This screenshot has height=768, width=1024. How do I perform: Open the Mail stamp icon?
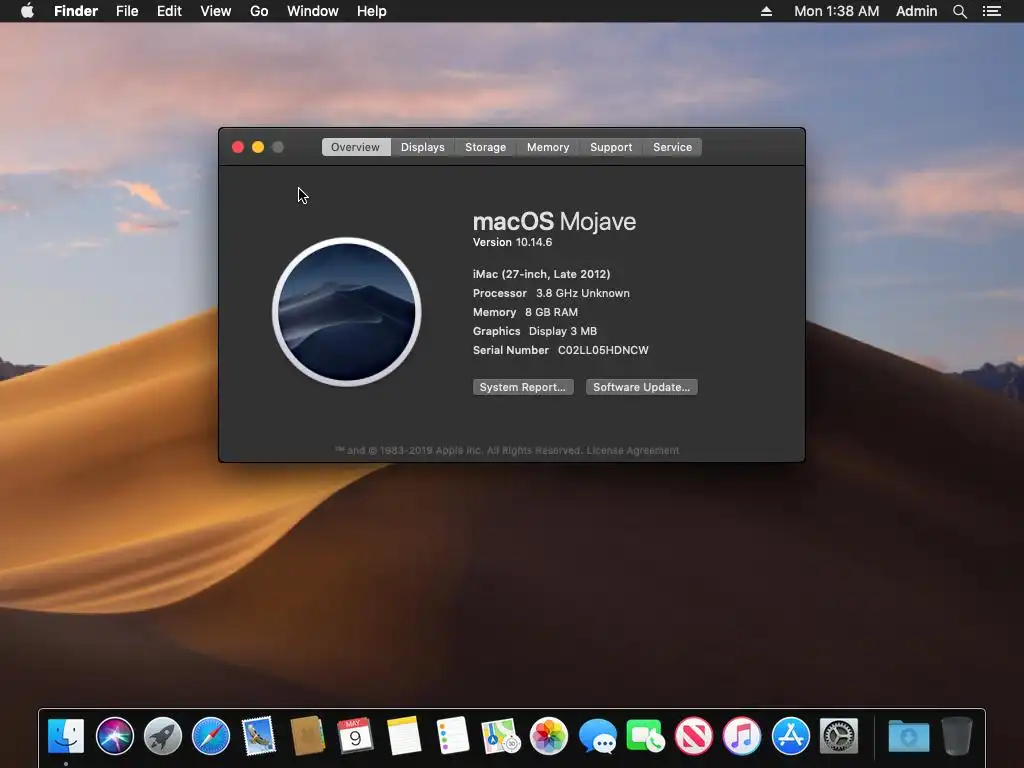(259, 736)
